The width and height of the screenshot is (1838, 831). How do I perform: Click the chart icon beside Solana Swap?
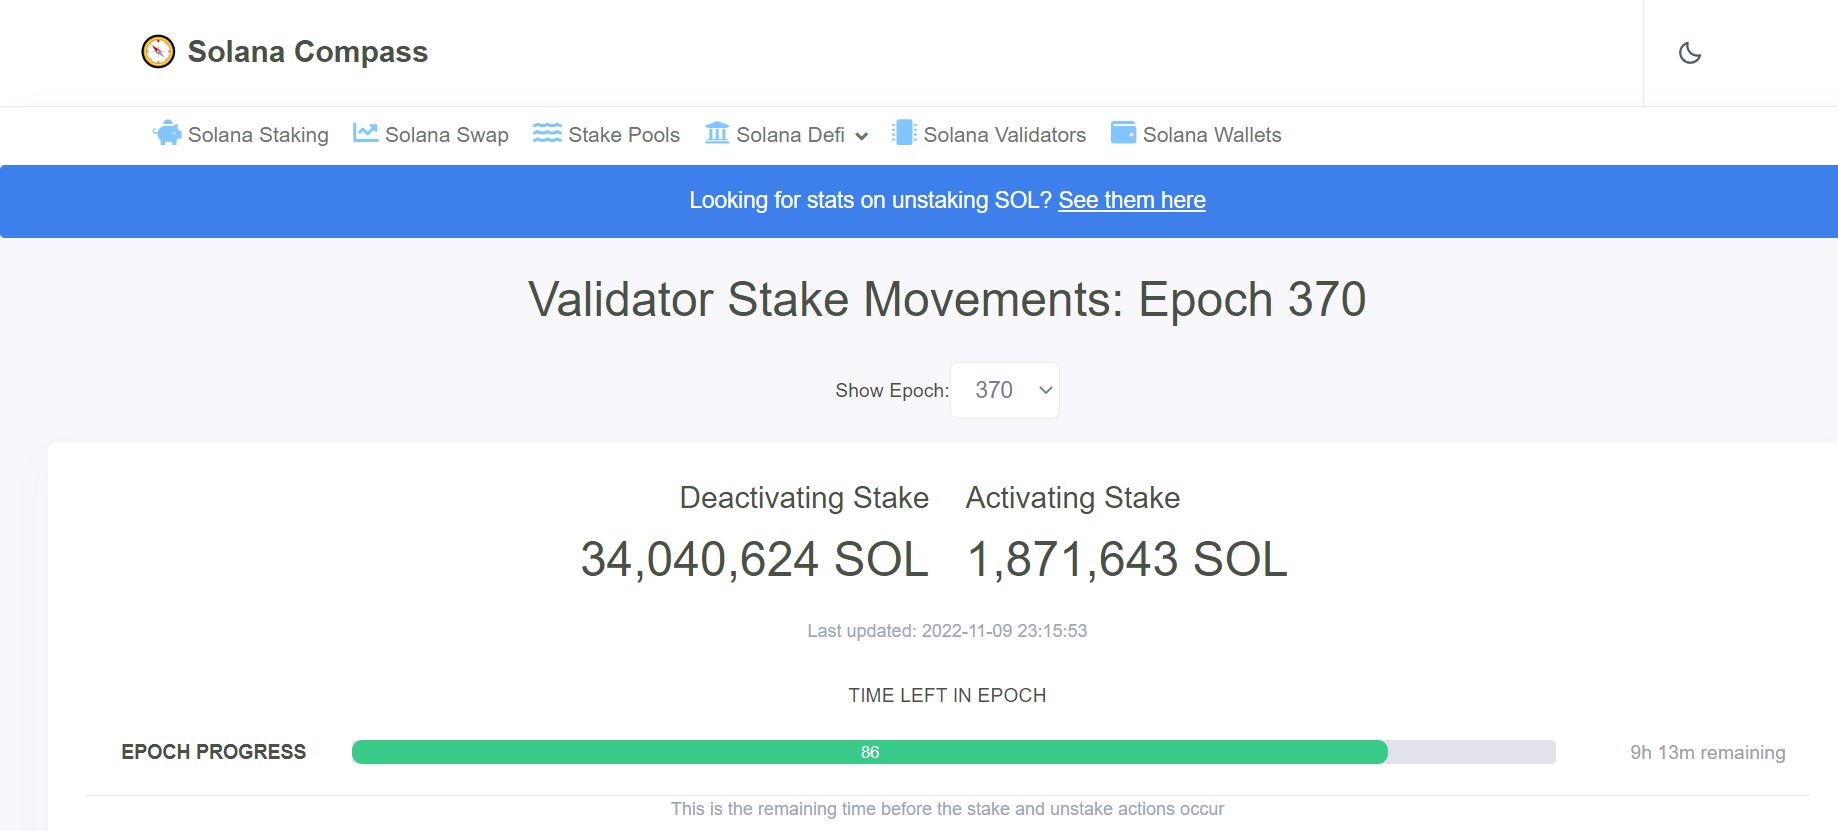pos(365,133)
